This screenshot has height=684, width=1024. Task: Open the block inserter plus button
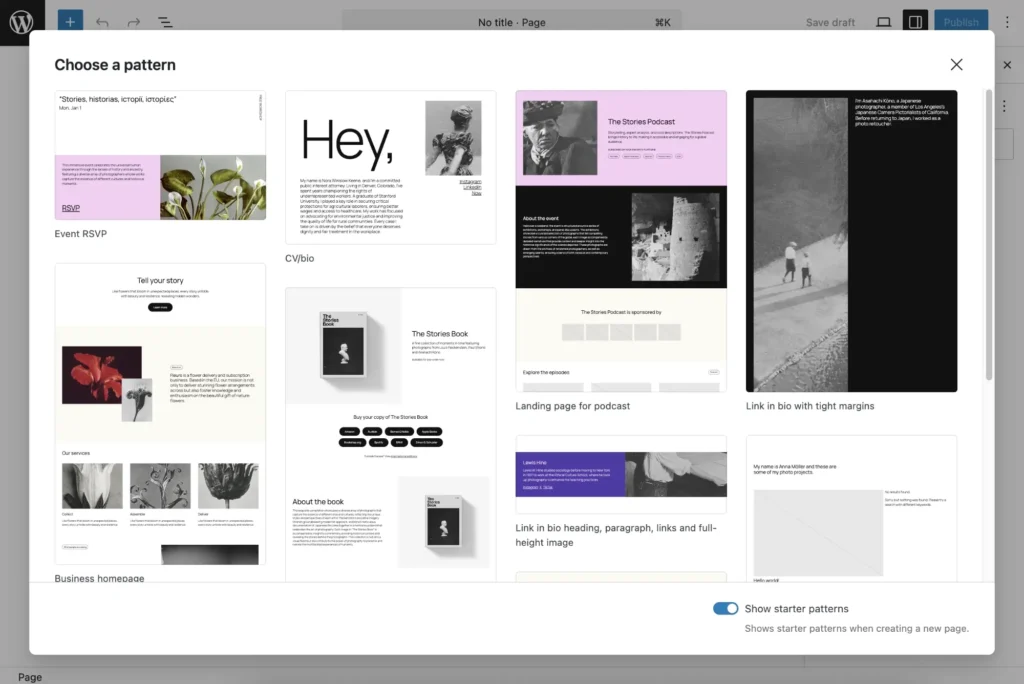click(x=70, y=22)
